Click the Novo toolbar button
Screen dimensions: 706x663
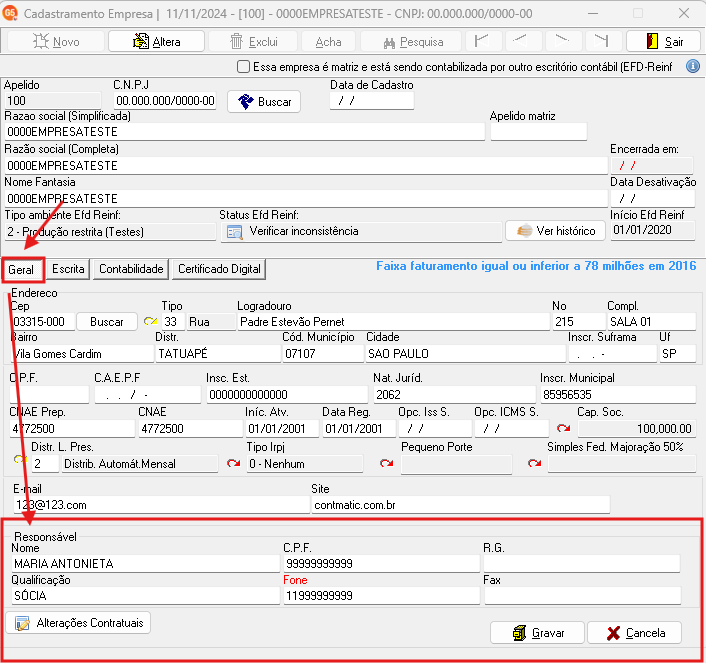56,41
